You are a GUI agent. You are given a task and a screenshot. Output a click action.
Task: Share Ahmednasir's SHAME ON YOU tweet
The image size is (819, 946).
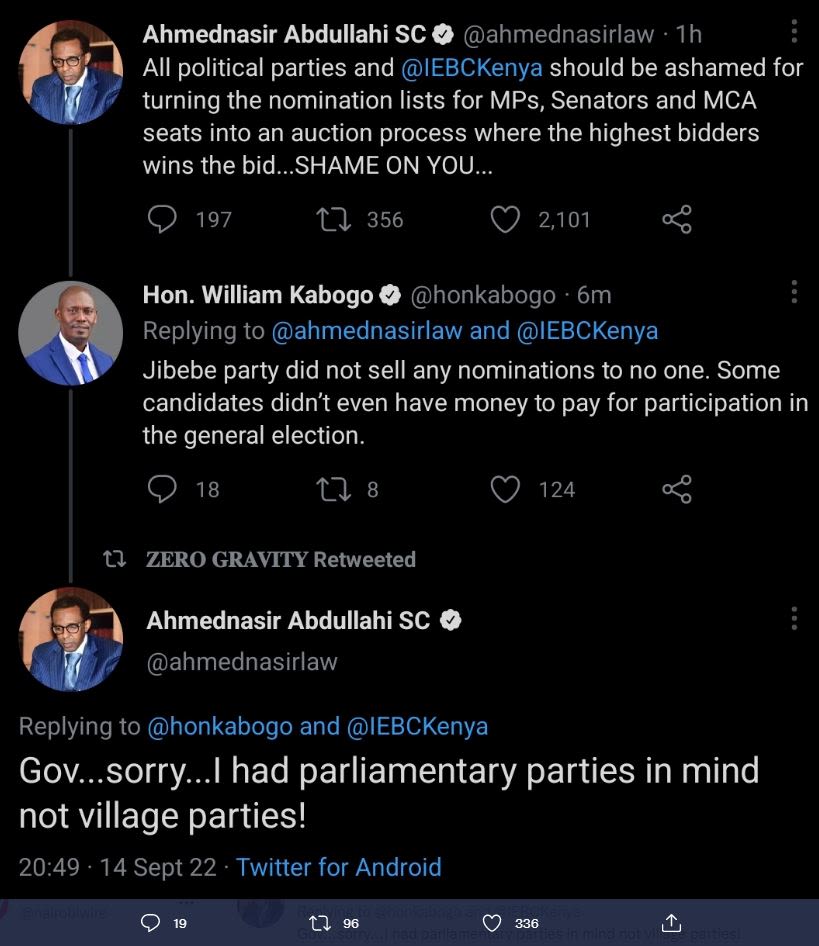[676, 219]
